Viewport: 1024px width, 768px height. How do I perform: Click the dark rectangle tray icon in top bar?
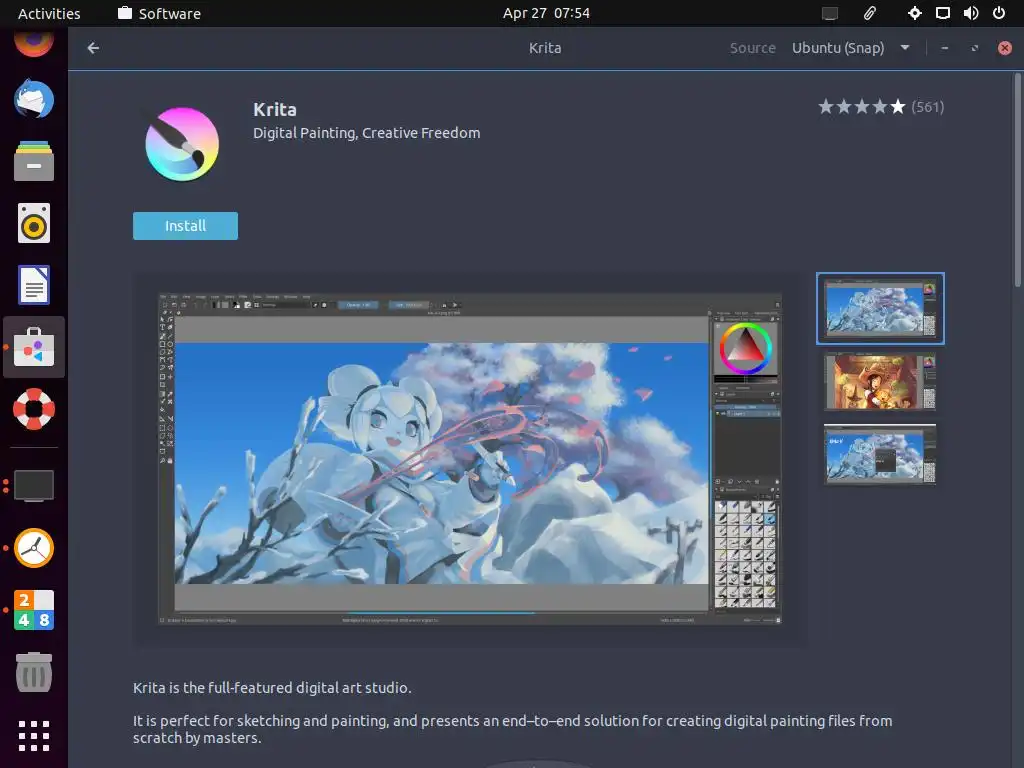(x=830, y=13)
